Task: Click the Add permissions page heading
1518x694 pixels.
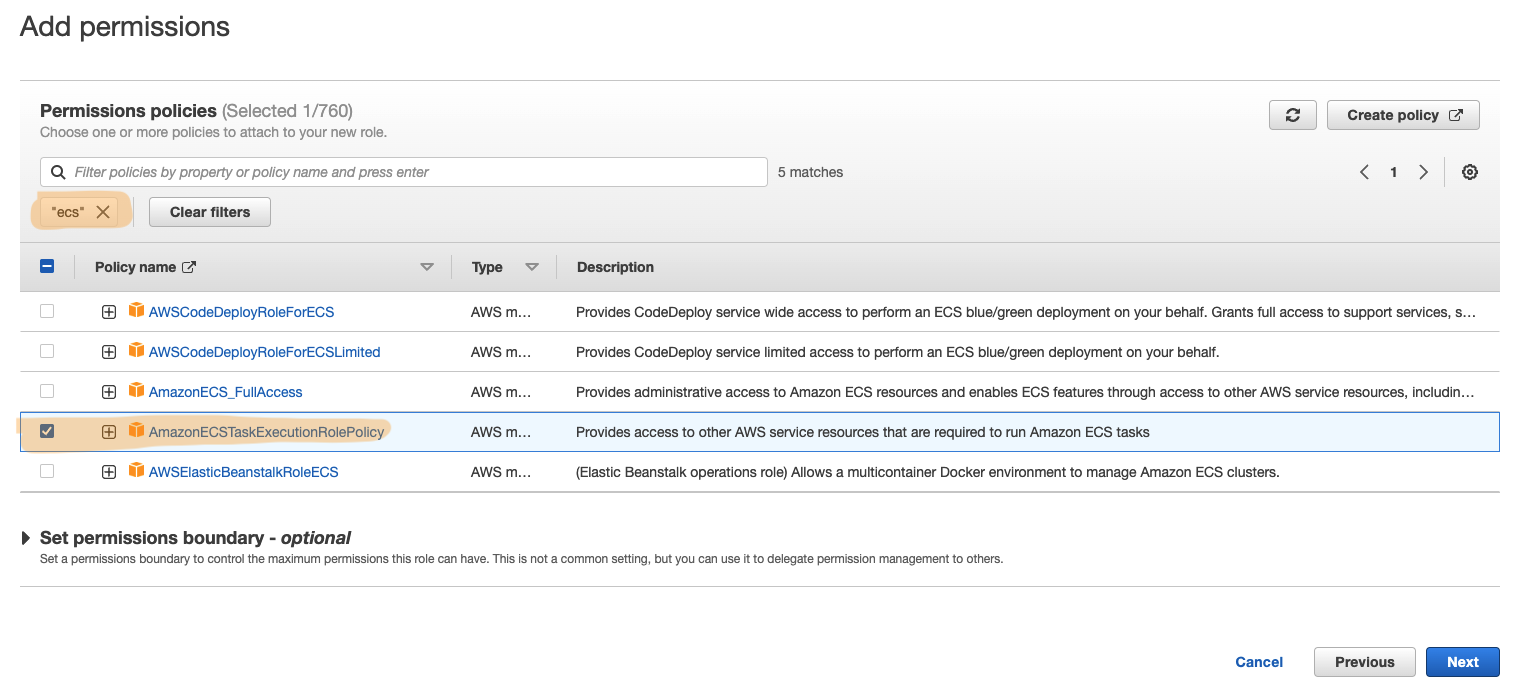Action: pos(125,27)
